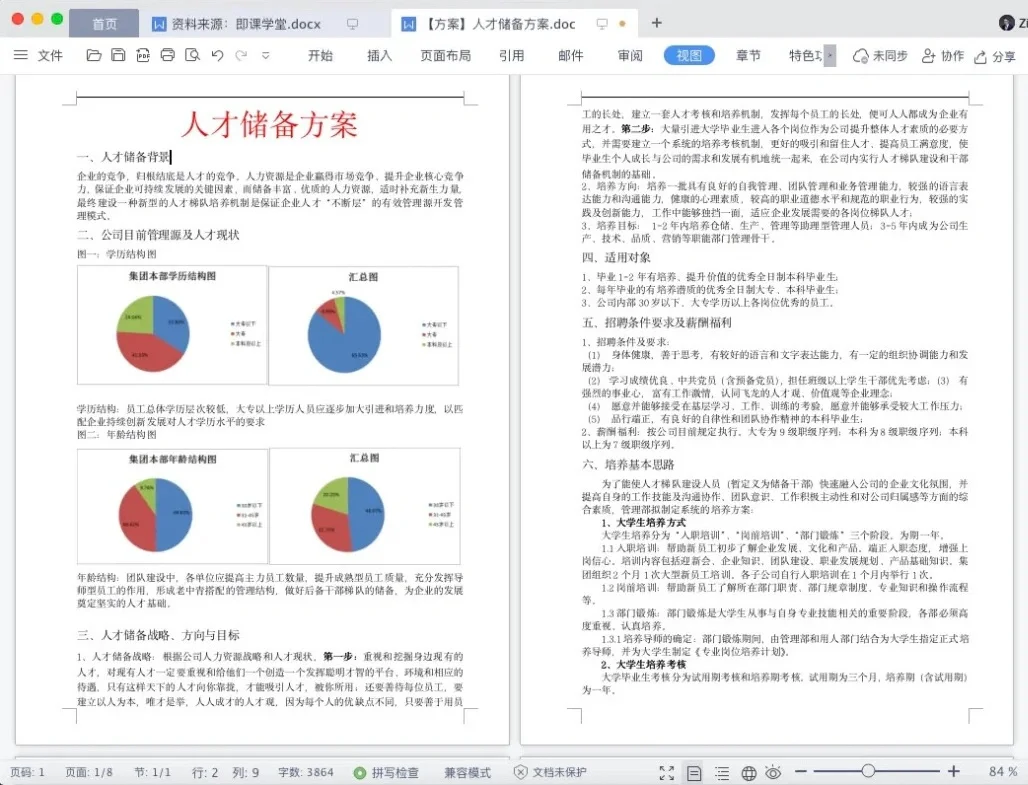
Task: Click the monitor icon on 人才储备方案 tab
Action: pos(602,24)
